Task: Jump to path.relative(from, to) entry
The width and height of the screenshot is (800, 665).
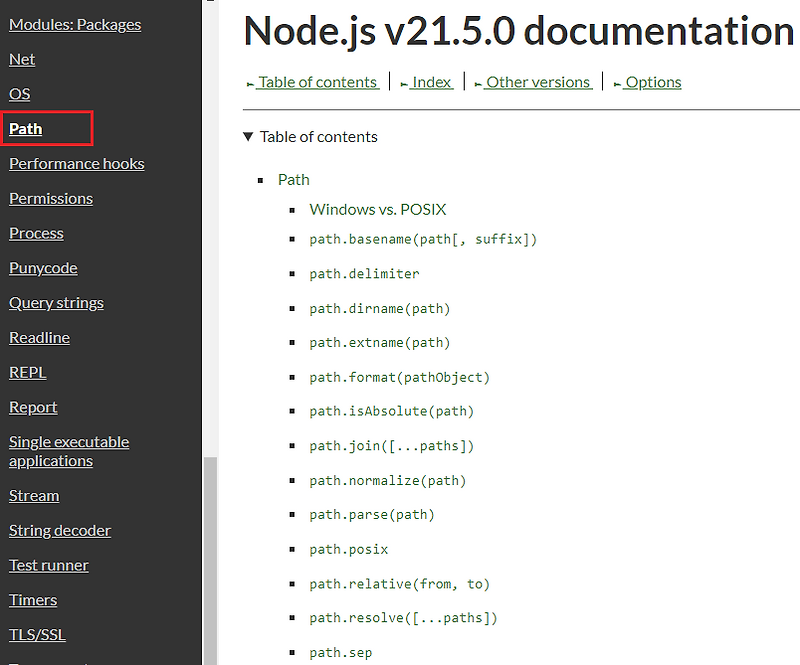Action: [x=399, y=584]
